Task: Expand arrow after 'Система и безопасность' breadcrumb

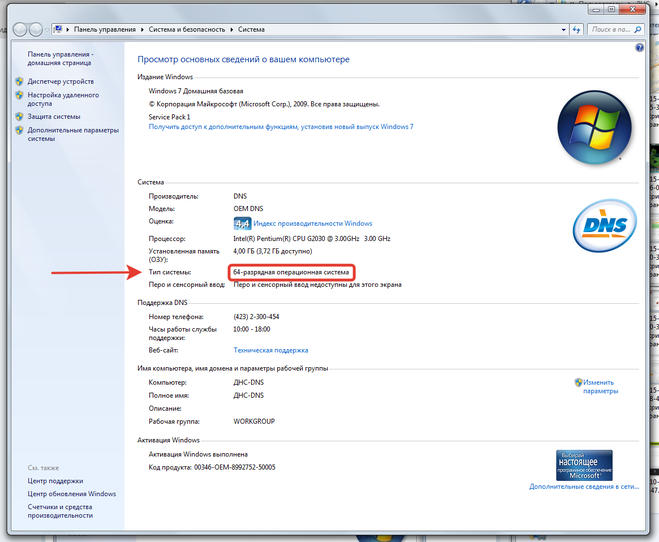Action: pyautogui.click(x=232, y=29)
